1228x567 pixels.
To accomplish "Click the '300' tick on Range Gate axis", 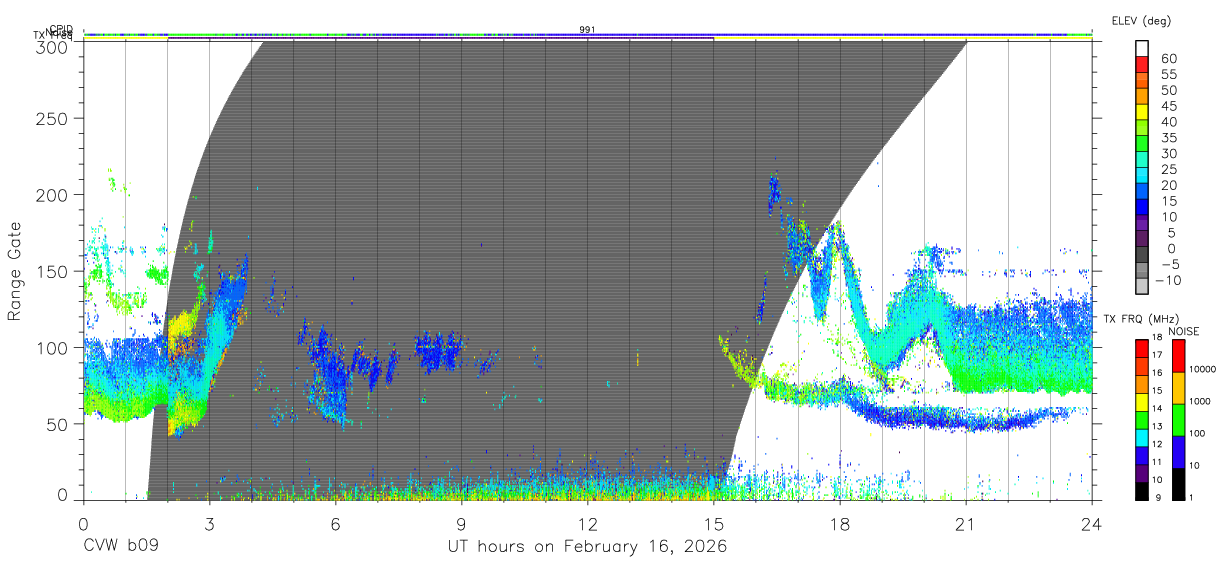I will tap(52, 46).
